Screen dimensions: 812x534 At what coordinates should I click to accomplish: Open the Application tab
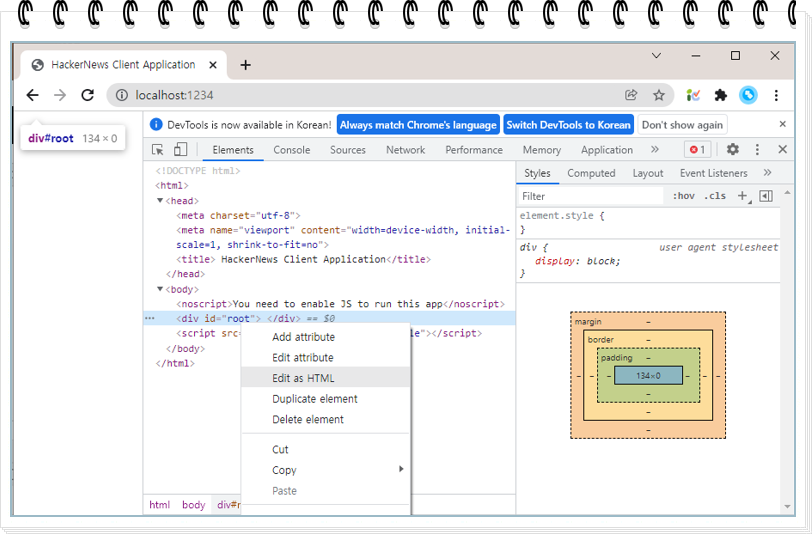pos(607,150)
